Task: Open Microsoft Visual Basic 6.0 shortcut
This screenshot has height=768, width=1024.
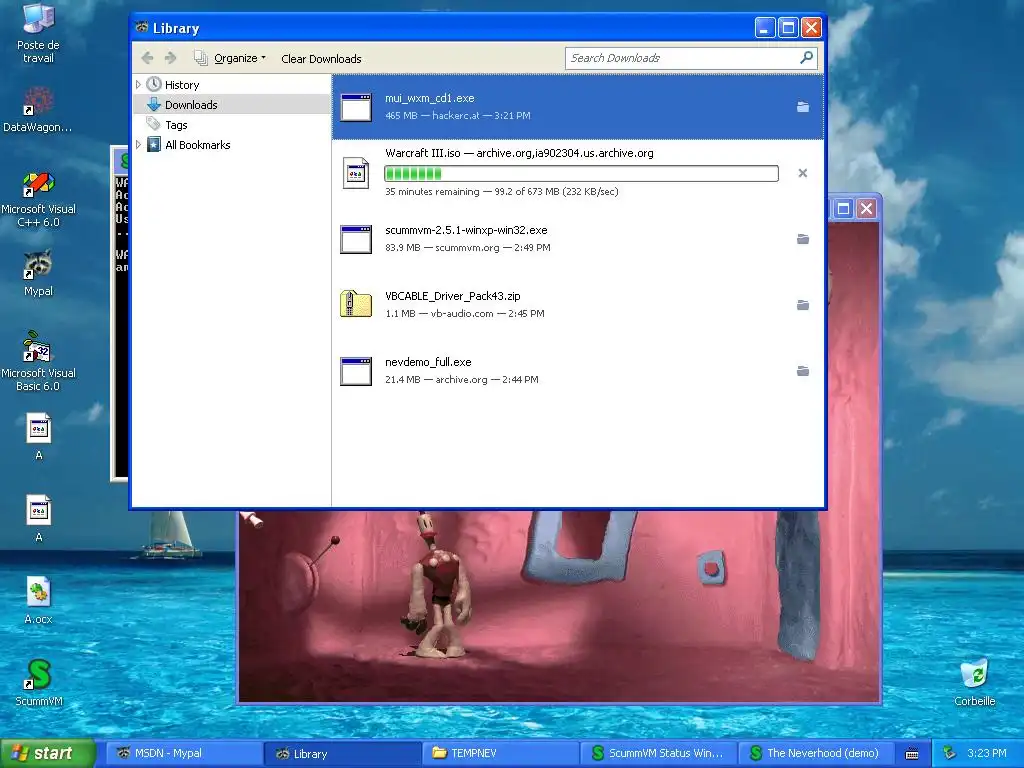Action: pos(38,361)
